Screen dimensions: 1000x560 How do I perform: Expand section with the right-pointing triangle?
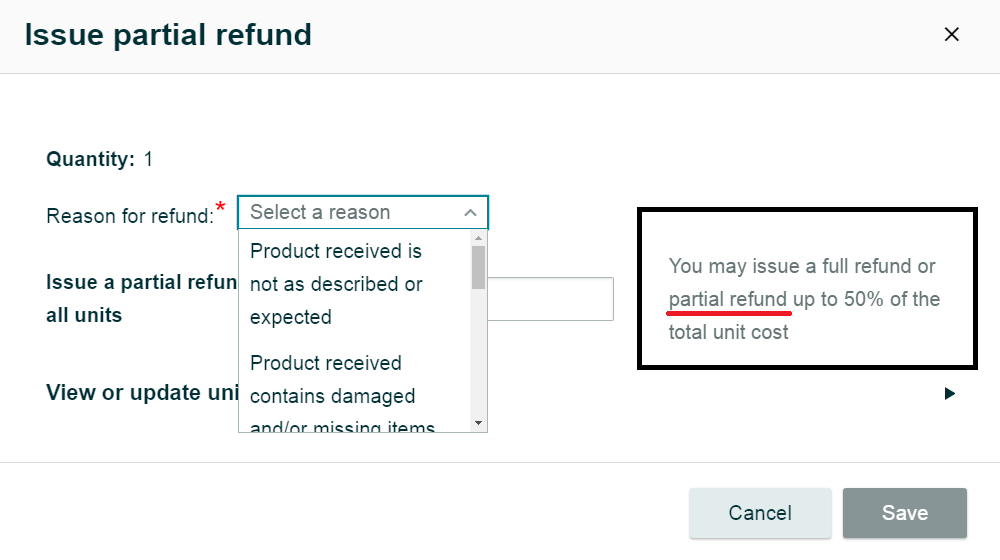pyautogui.click(x=950, y=394)
